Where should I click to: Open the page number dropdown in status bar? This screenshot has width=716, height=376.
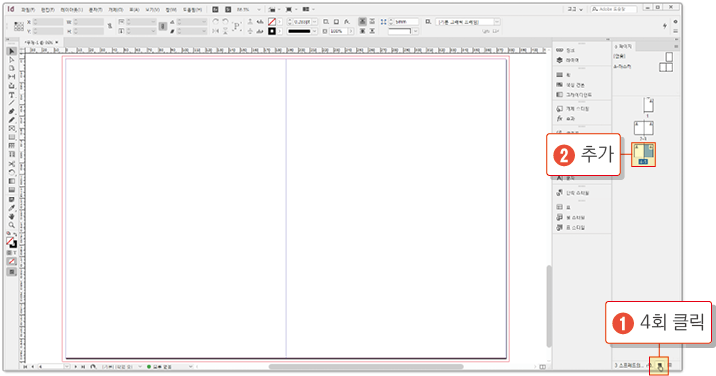(x=67, y=366)
